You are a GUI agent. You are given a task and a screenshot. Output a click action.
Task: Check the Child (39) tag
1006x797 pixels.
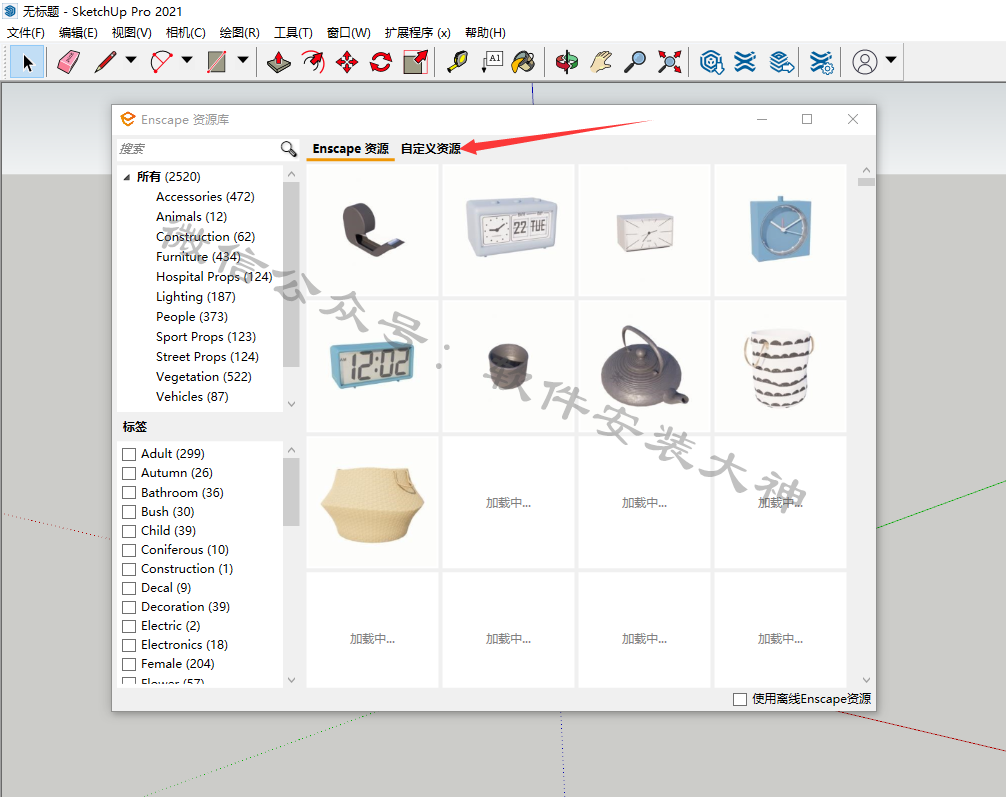[129, 531]
